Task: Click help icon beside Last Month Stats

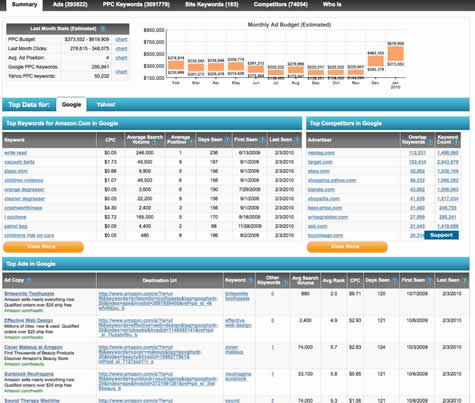Action: coord(102,29)
